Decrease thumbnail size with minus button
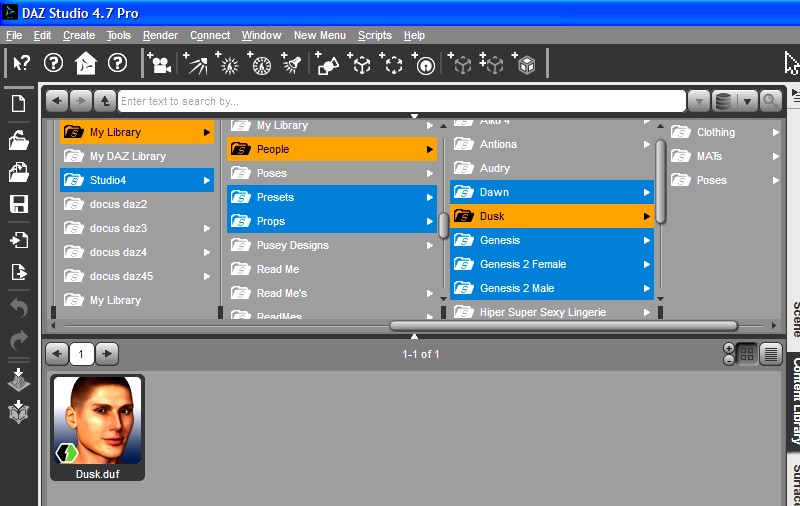 (x=729, y=360)
